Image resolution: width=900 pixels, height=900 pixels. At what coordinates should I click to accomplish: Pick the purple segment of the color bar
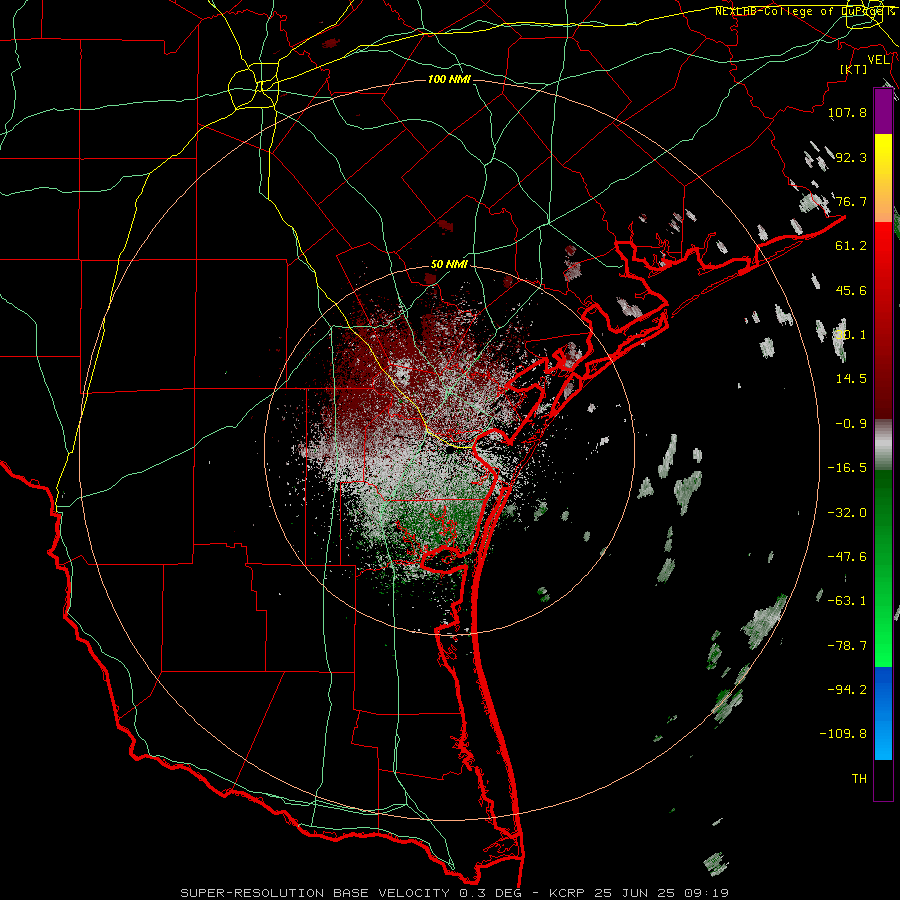(x=883, y=111)
